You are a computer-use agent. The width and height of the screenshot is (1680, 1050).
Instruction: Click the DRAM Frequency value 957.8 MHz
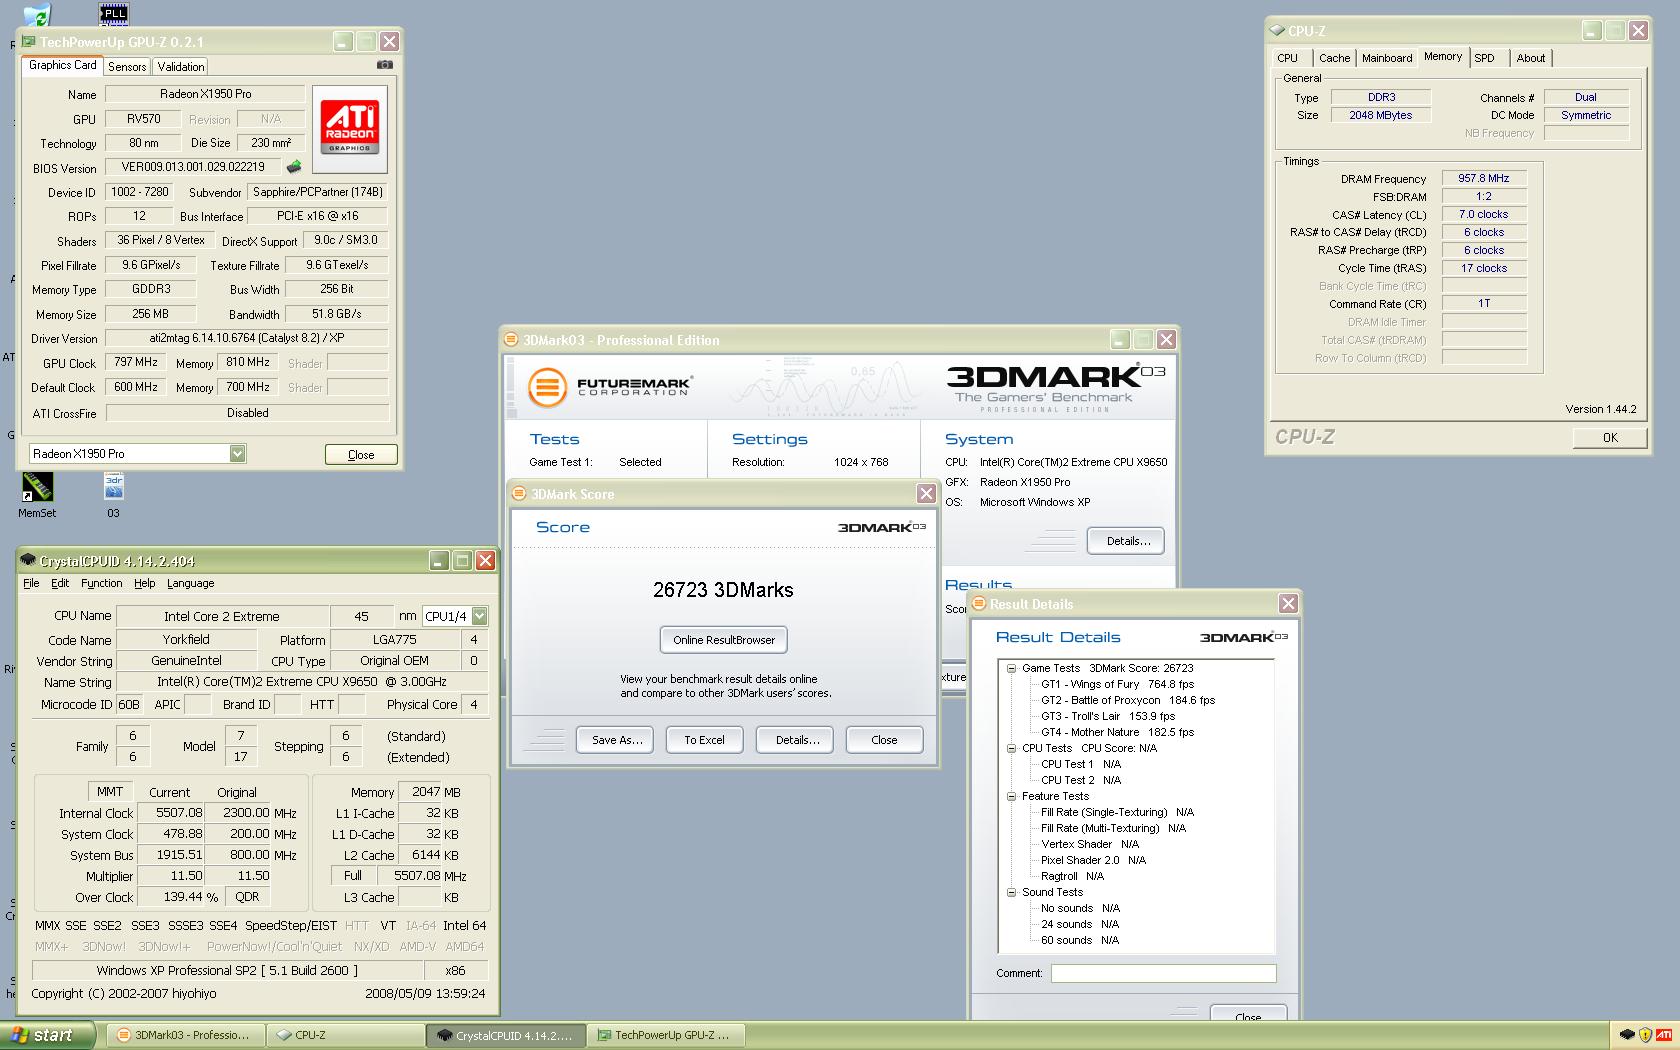pos(1484,178)
